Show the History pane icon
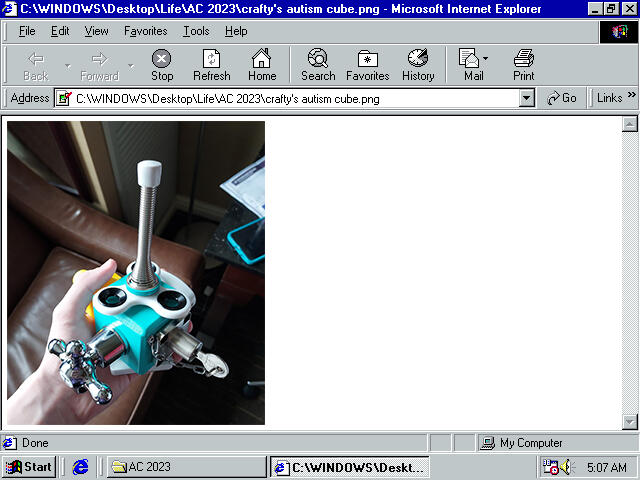This screenshot has height=480, width=640. 418,65
